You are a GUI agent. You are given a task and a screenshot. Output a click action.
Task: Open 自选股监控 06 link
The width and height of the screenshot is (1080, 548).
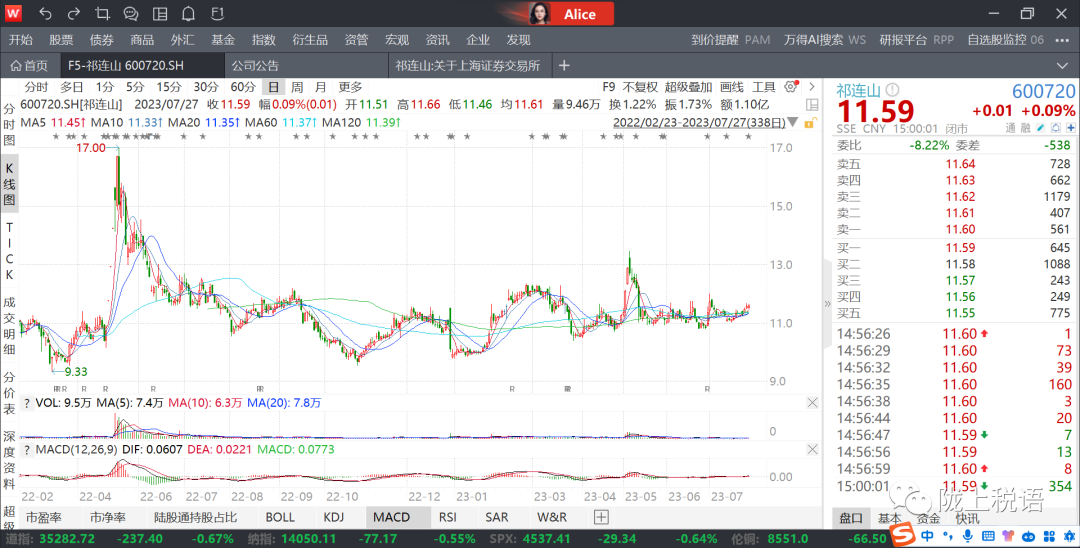(1006, 40)
